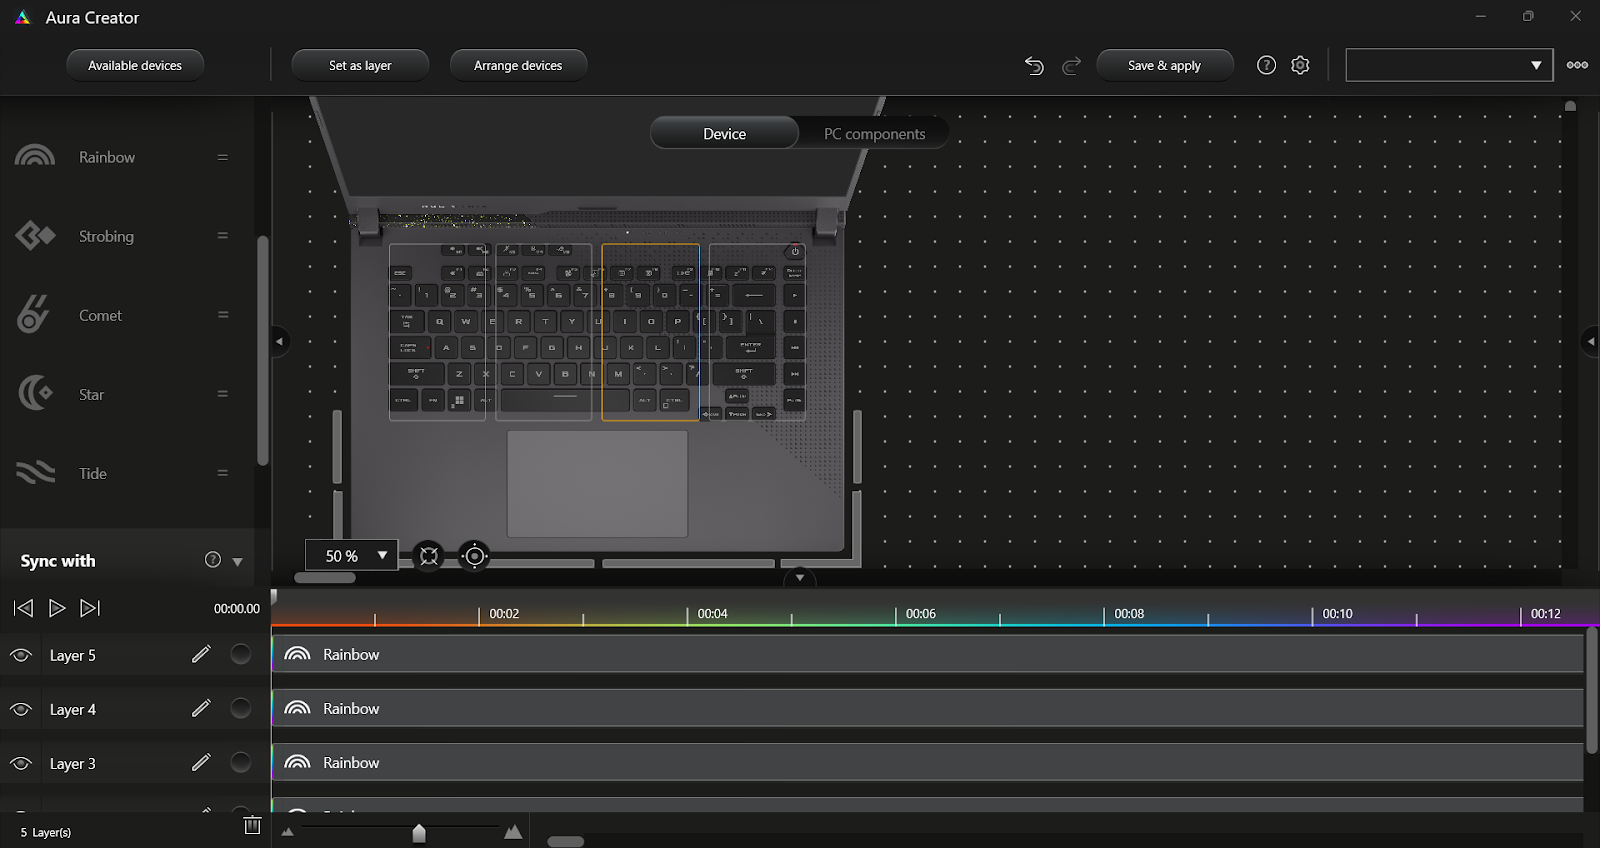
Task: Zoom in timeline with large triangle
Action: click(513, 831)
